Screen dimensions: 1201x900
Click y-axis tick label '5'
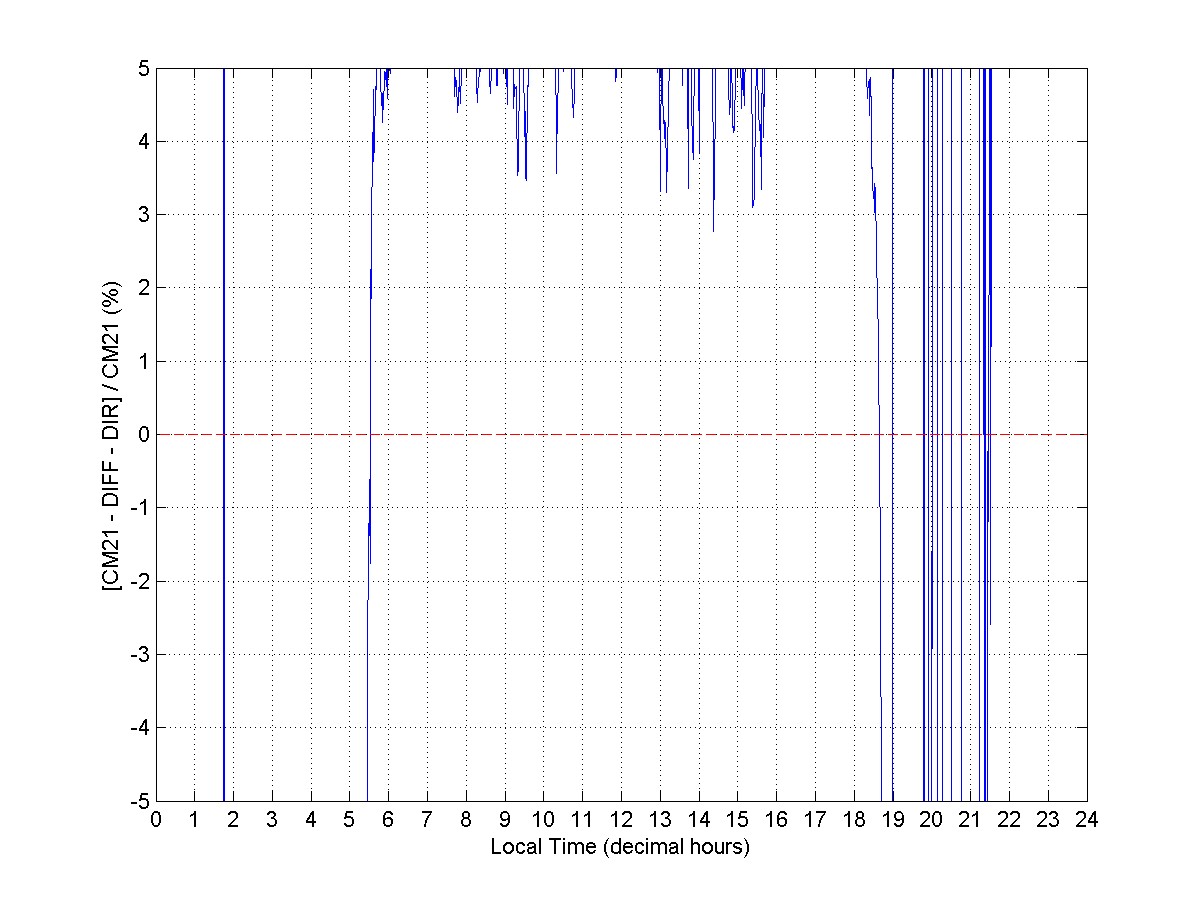coord(144,68)
